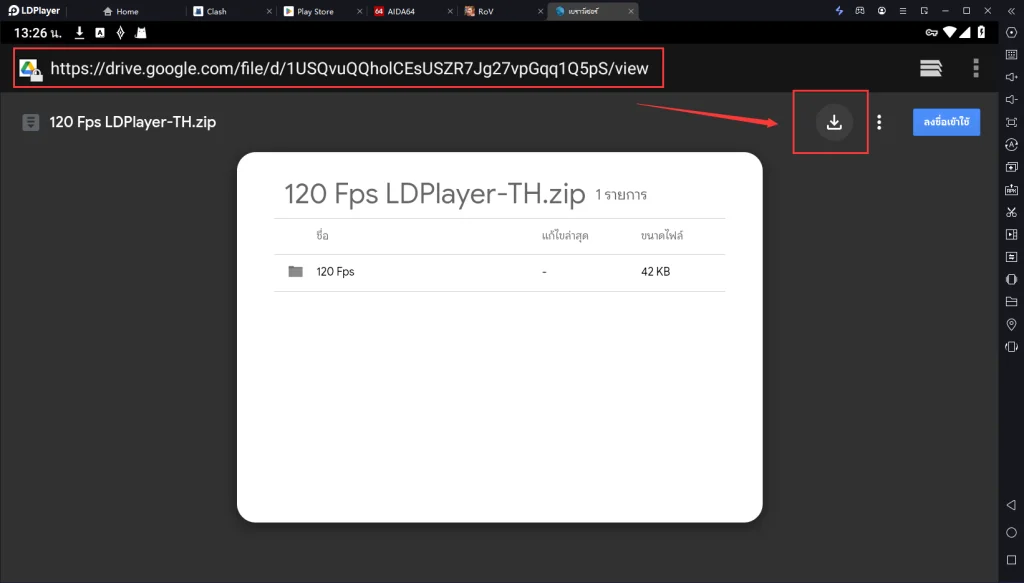Click the ชื่อ name column header
The image size is (1024, 583).
click(x=322, y=236)
